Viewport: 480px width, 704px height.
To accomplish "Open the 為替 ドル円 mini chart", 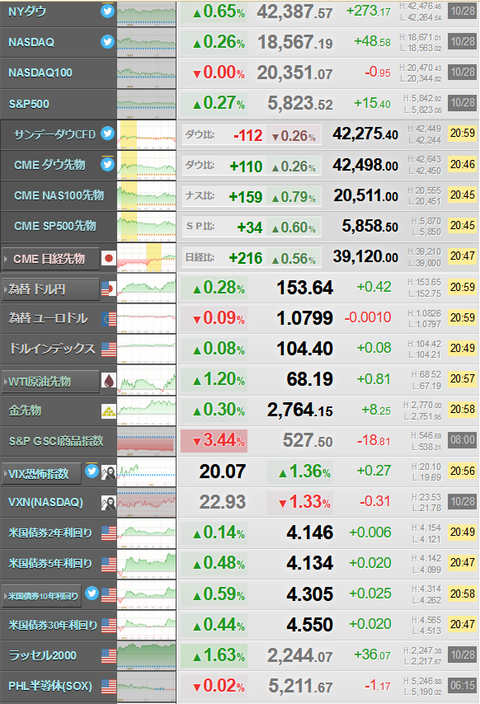I will [x=146, y=288].
